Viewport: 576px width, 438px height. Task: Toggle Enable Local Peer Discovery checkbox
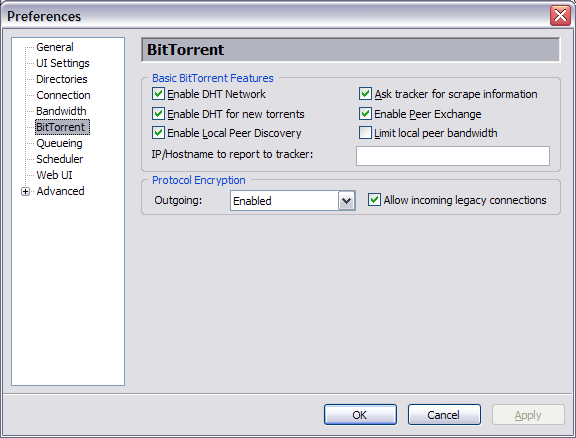click(x=158, y=133)
